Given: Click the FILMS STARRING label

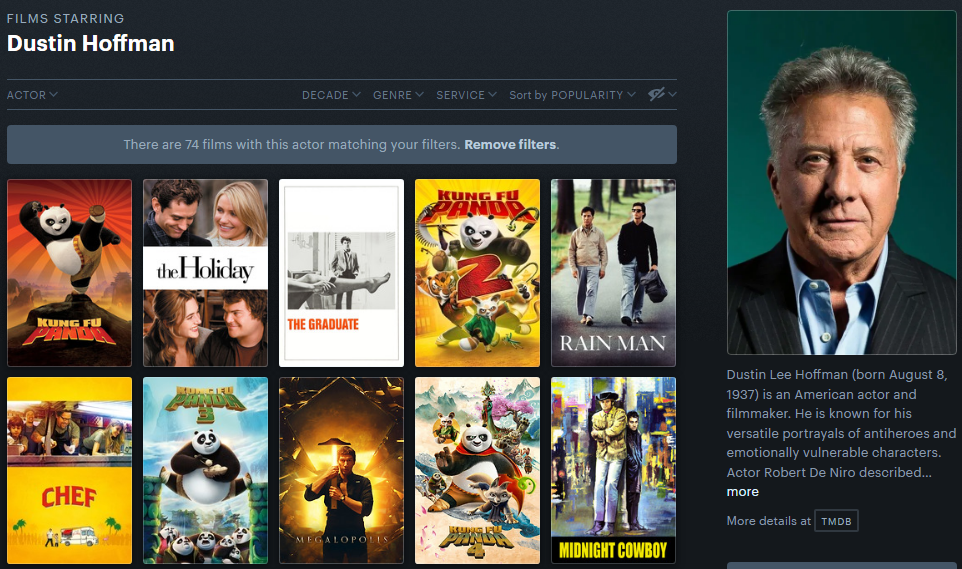Looking at the screenshot, I should click(66, 18).
